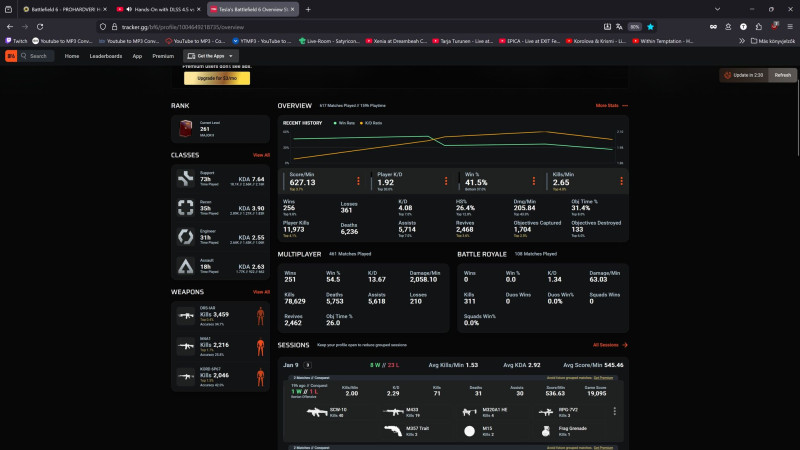Open the Home nav item
800x450 pixels.
pyautogui.click(x=72, y=56)
